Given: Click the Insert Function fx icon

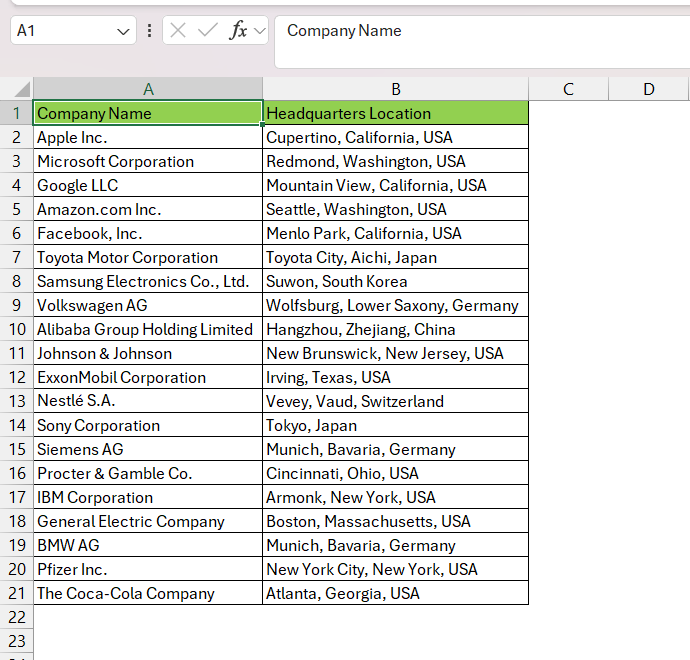Looking at the screenshot, I should (238, 30).
